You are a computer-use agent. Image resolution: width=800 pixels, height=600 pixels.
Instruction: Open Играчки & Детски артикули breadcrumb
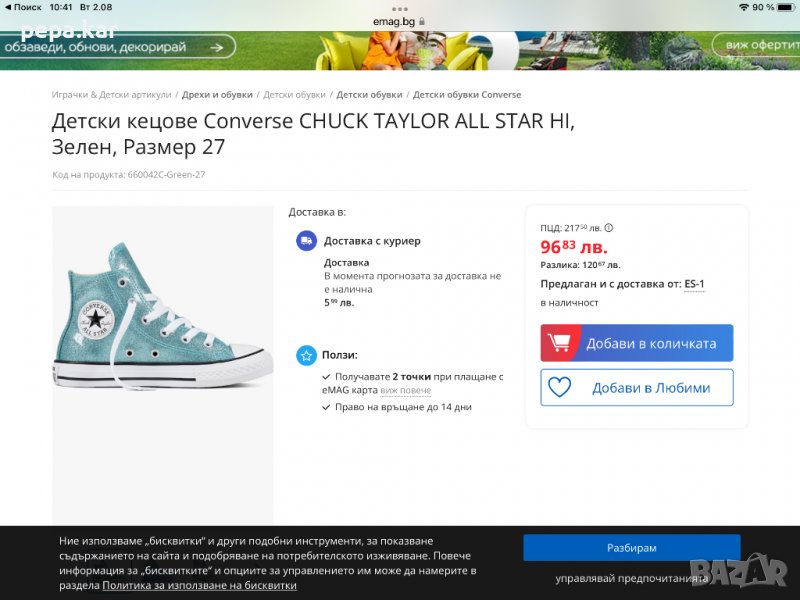(111, 95)
